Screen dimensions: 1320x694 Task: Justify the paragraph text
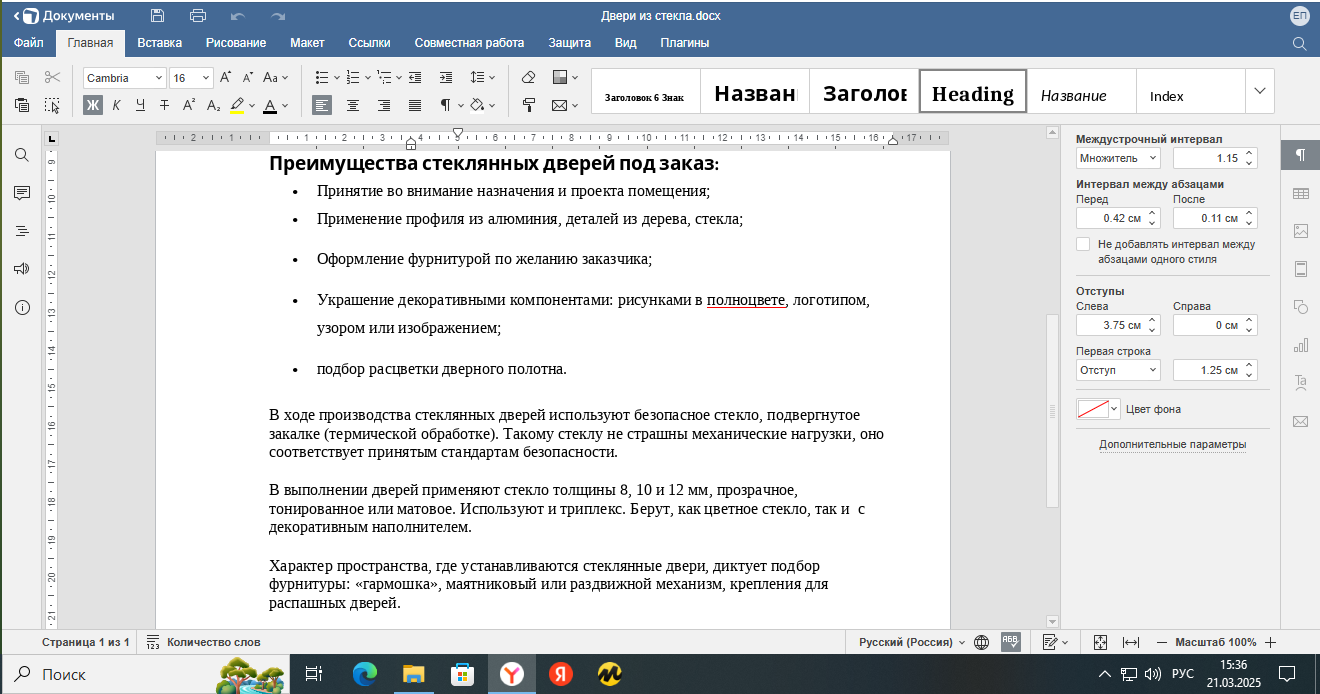tap(415, 105)
